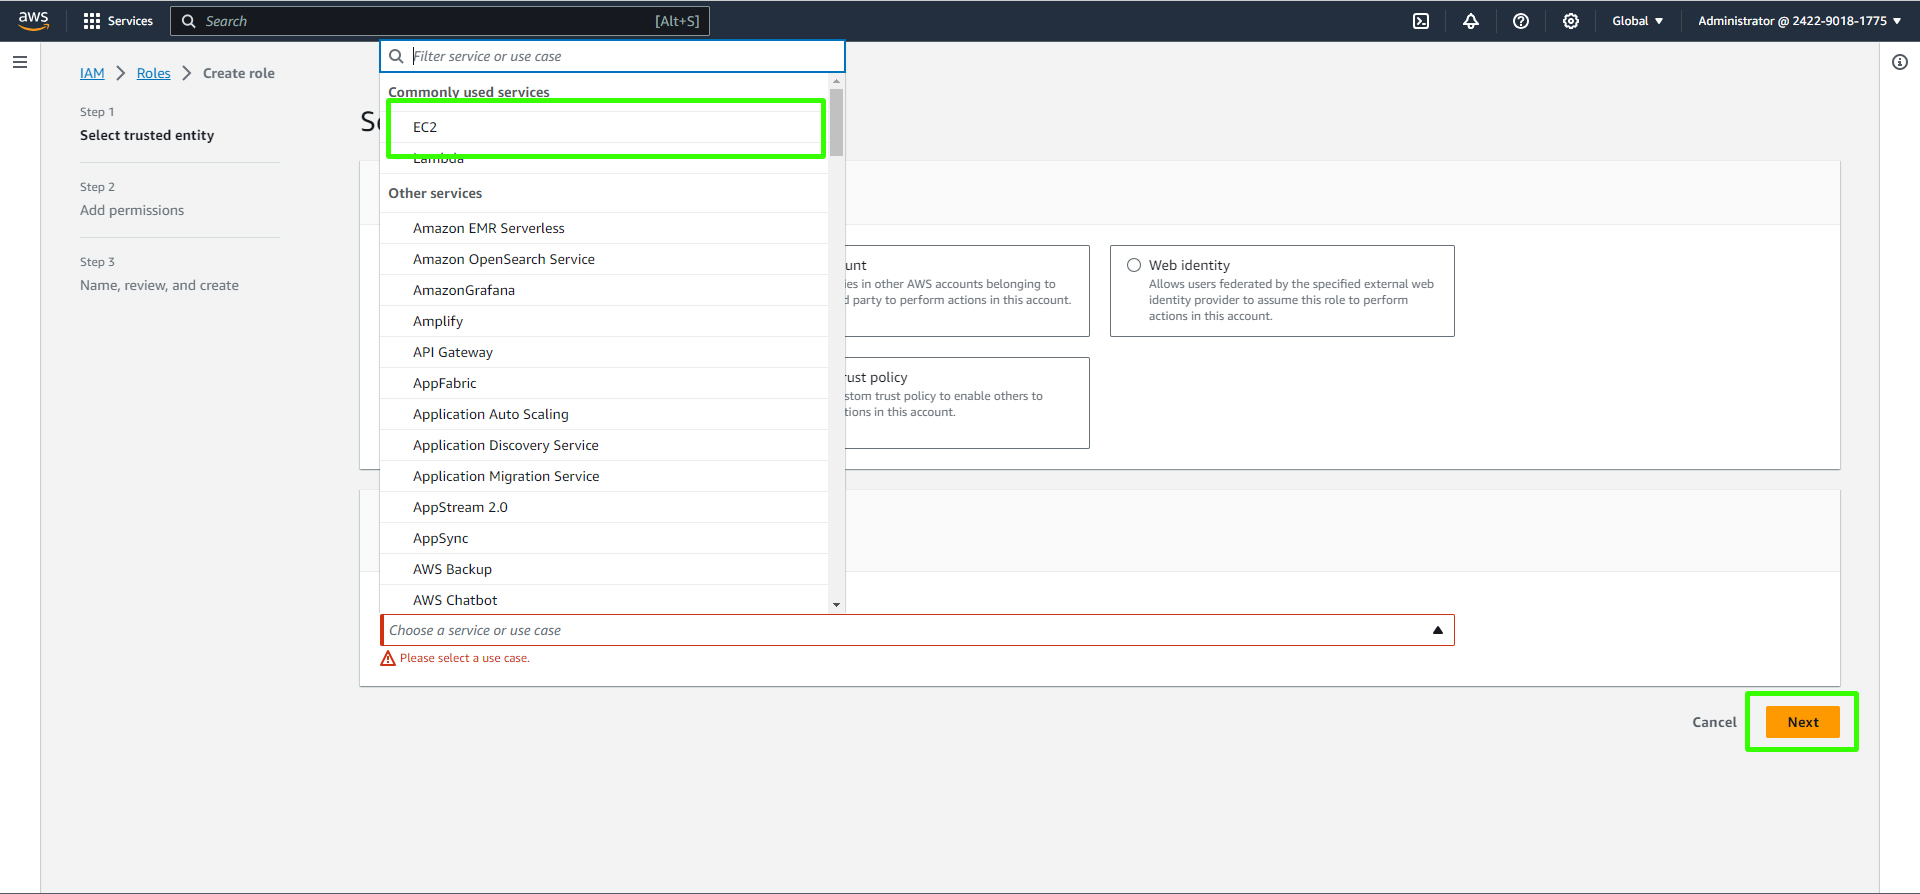1920x894 pixels.
Task: Click the list scroll-up arrow
Action: coord(836,81)
